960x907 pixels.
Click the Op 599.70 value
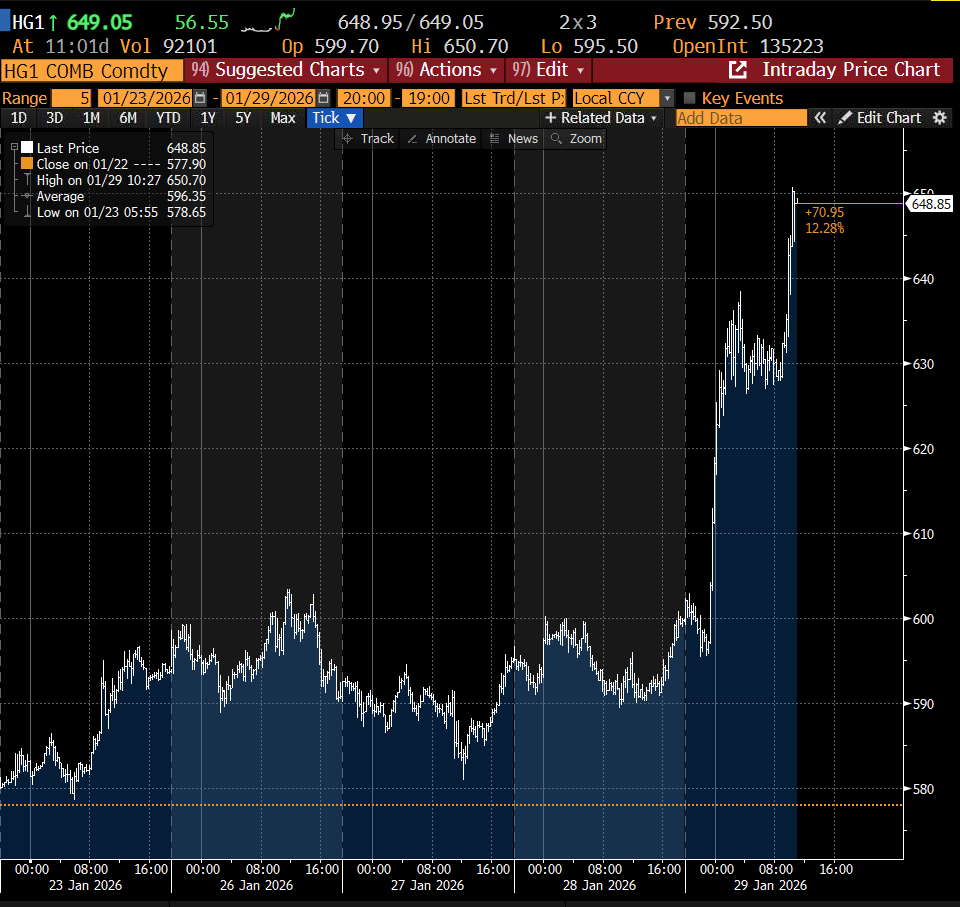tap(330, 47)
